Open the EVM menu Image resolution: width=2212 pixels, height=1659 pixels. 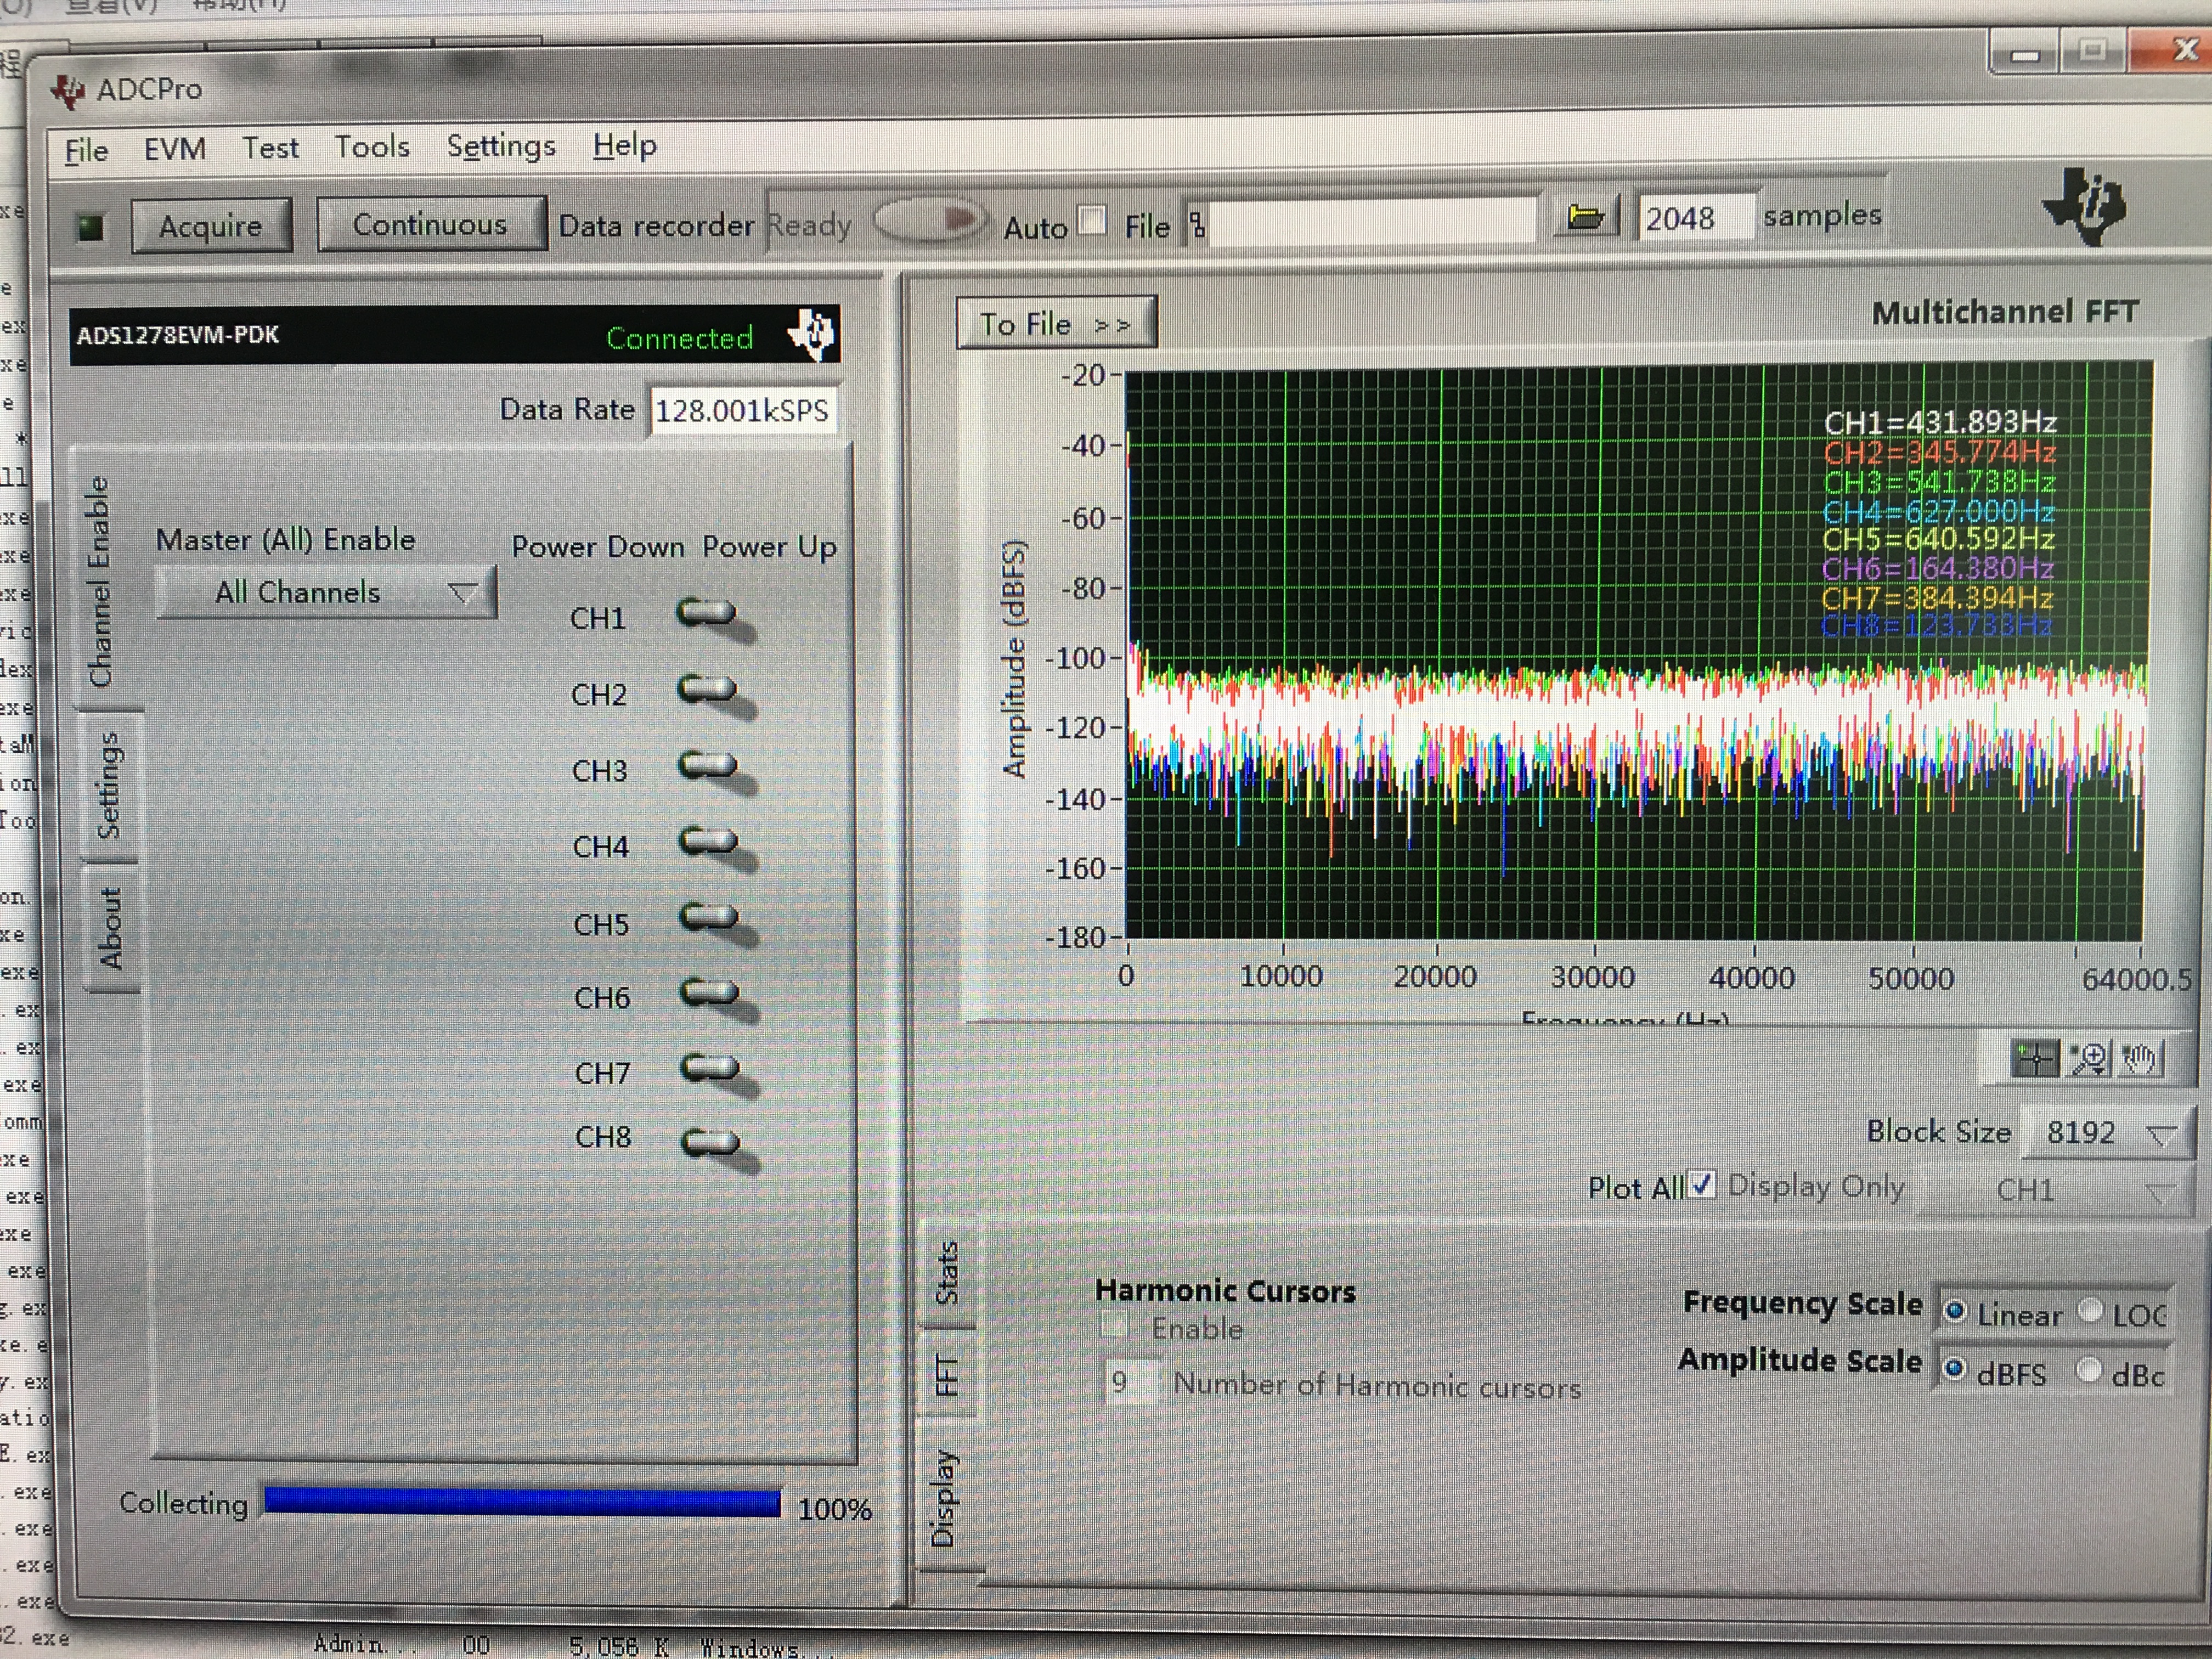pyautogui.click(x=175, y=149)
